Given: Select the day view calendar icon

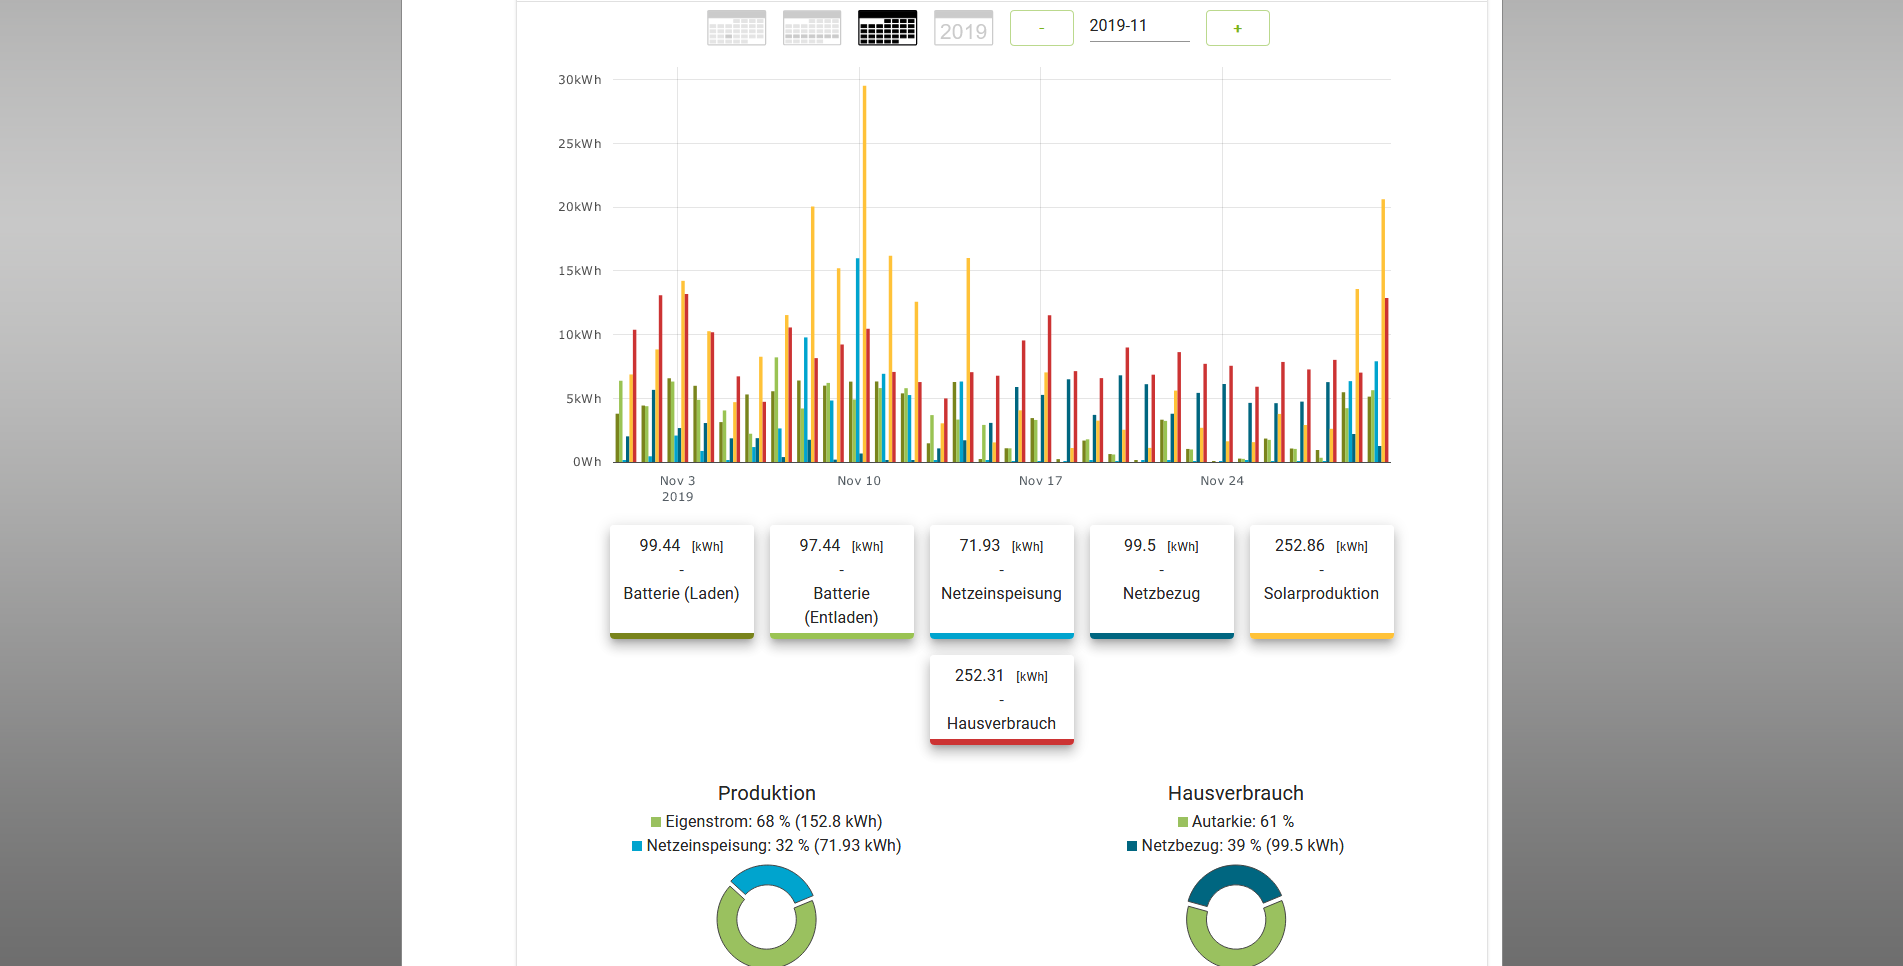Looking at the screenshot, I should coord(736,28).
